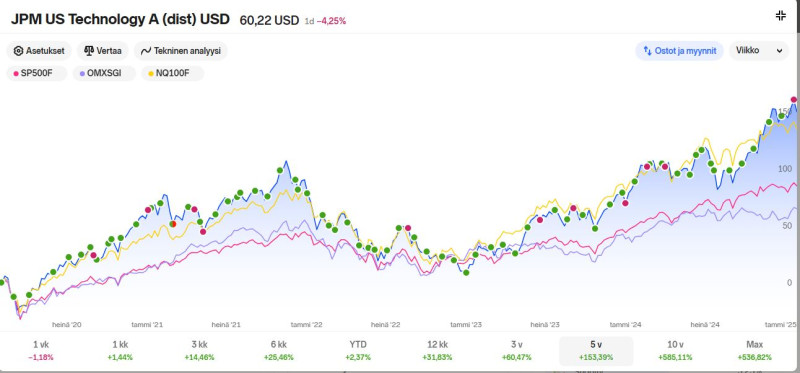Screen dimensions: 800x373
Task: Open Asetukset chart settings
Action: [x=39, y=51]
